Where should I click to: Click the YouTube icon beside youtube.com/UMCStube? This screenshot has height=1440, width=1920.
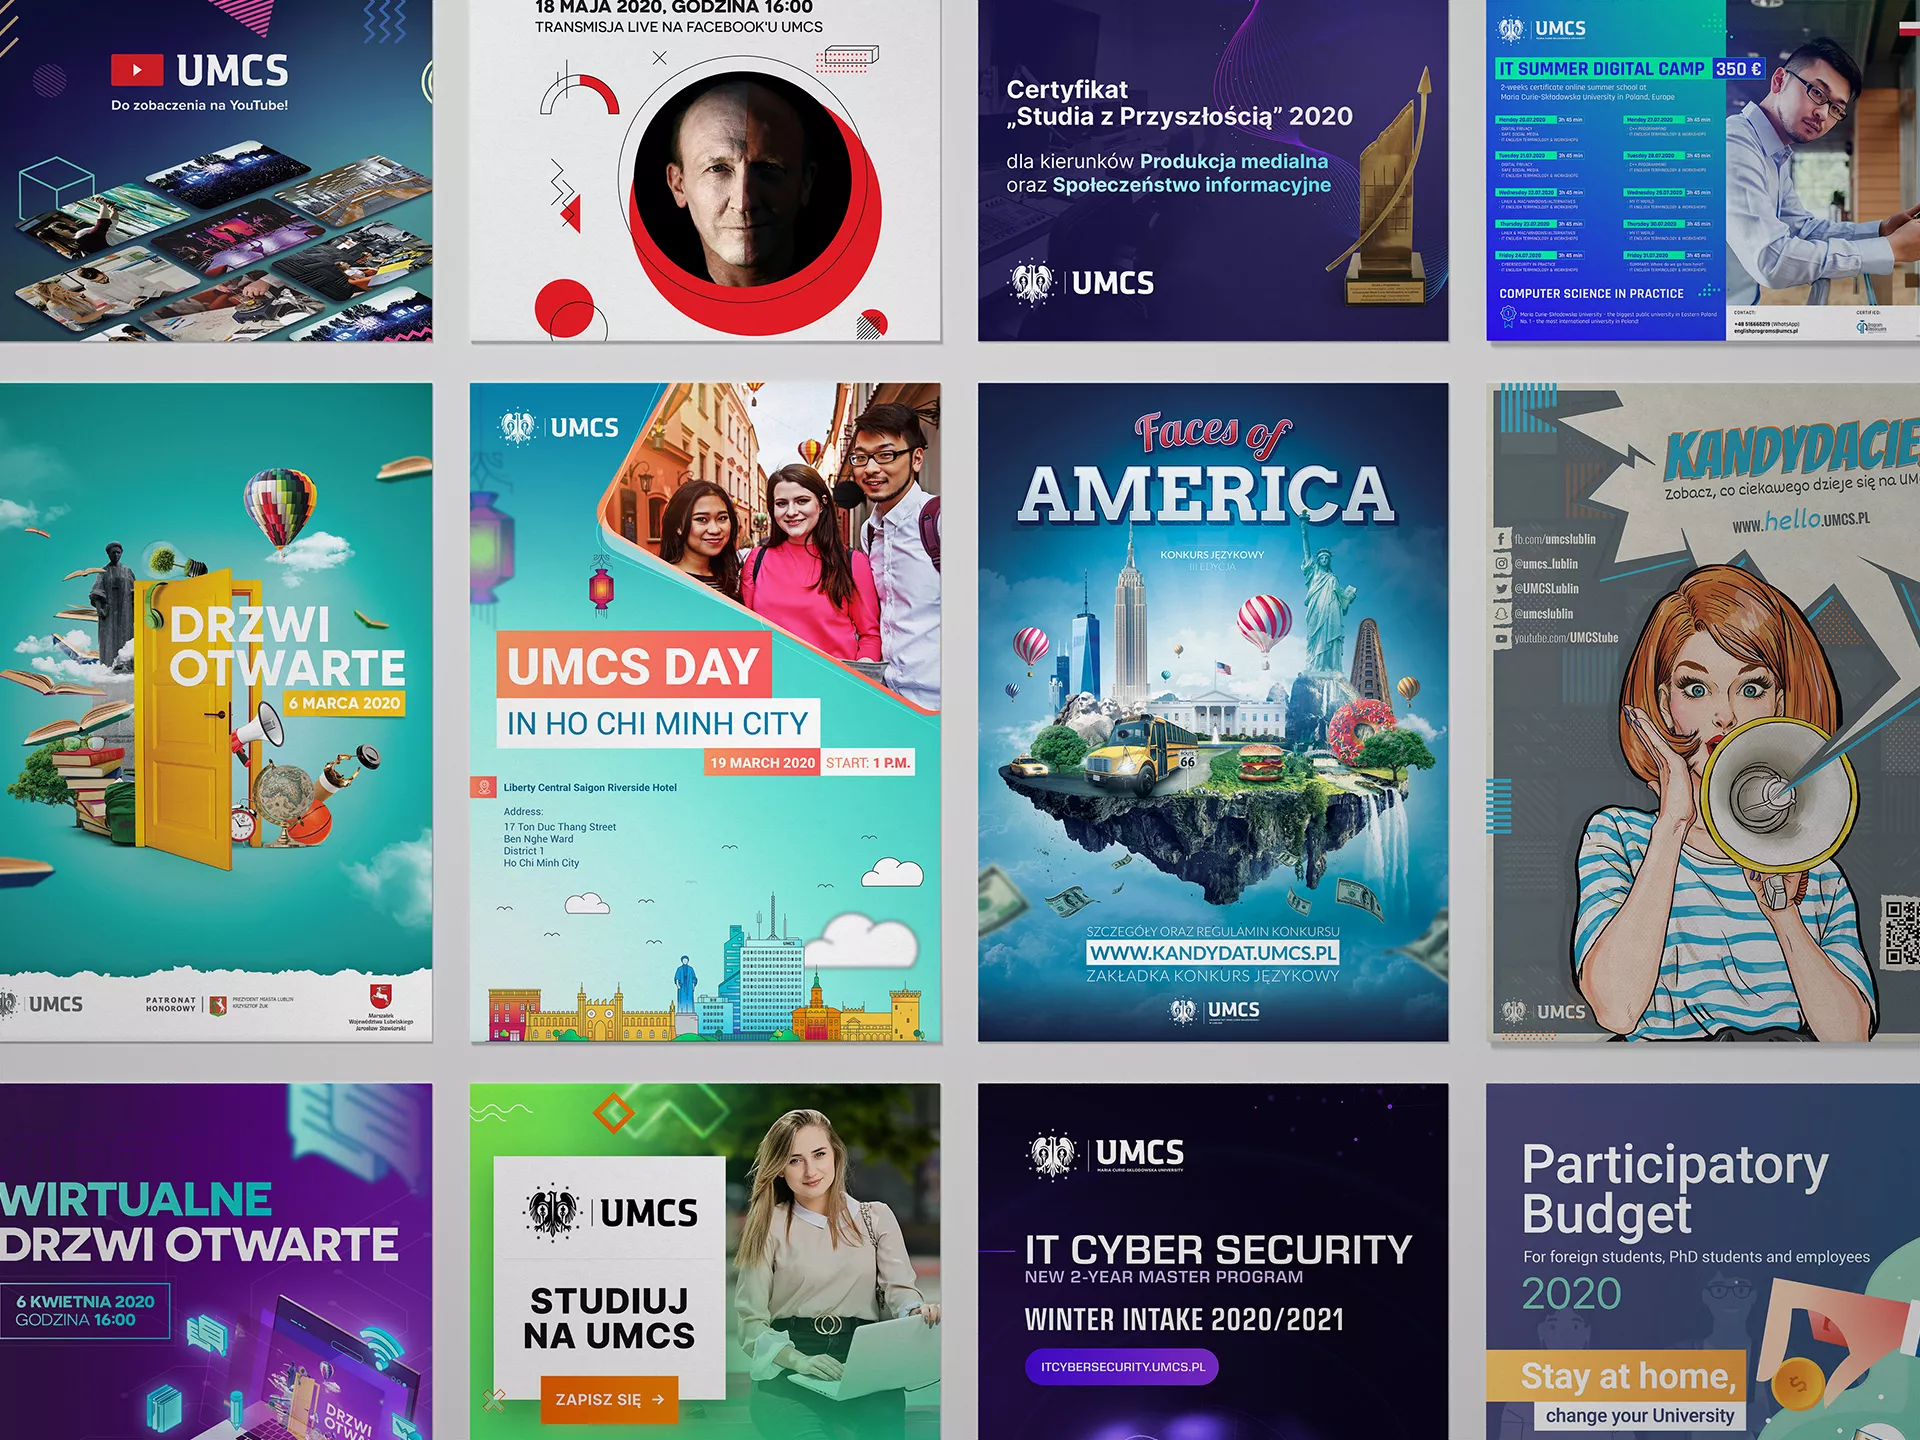[x=1501, y=638]
